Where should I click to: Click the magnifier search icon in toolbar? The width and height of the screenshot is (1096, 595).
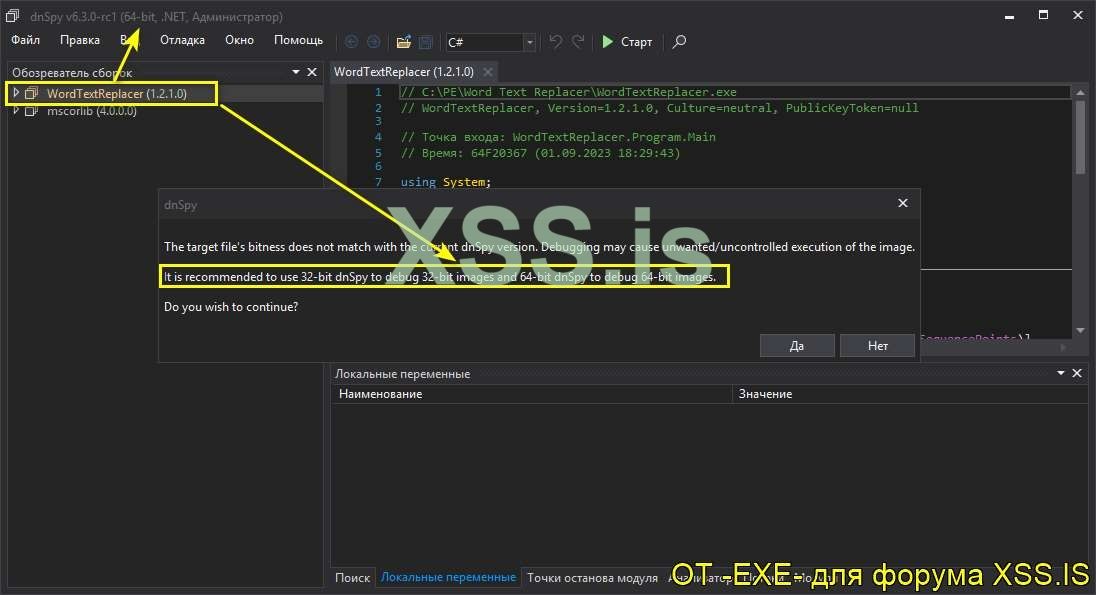[679, 42]
